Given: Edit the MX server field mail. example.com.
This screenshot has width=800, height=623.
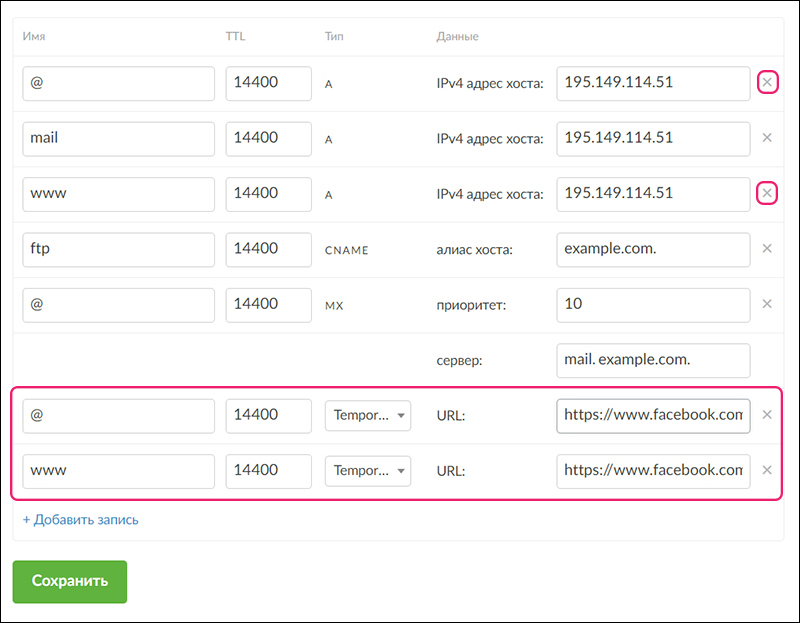Looking at the screenshot, I should click(x=652, y=360).
